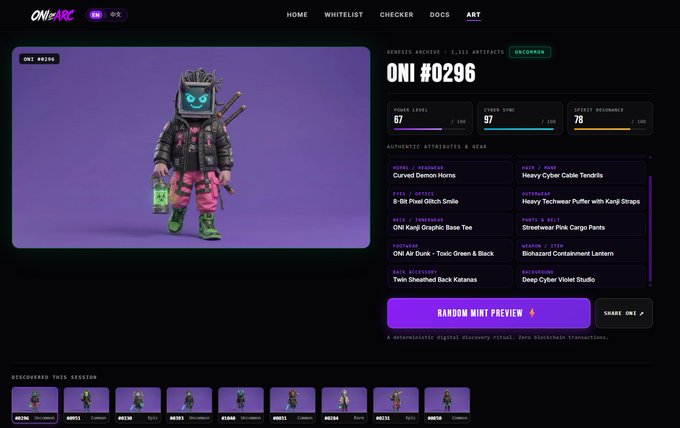Click the Spirit Resonance progress bar
The width and height of the screenshot is (680, 428).
pos(610,129)
